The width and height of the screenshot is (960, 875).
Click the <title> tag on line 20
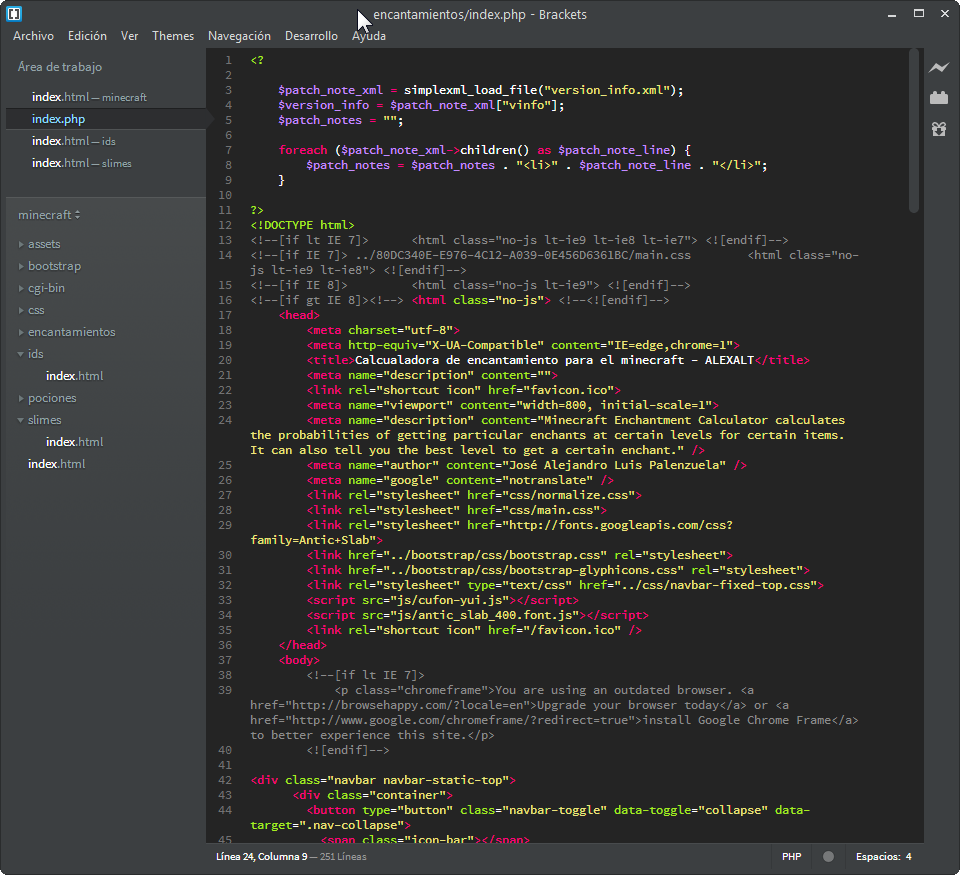tap(331, 361)
